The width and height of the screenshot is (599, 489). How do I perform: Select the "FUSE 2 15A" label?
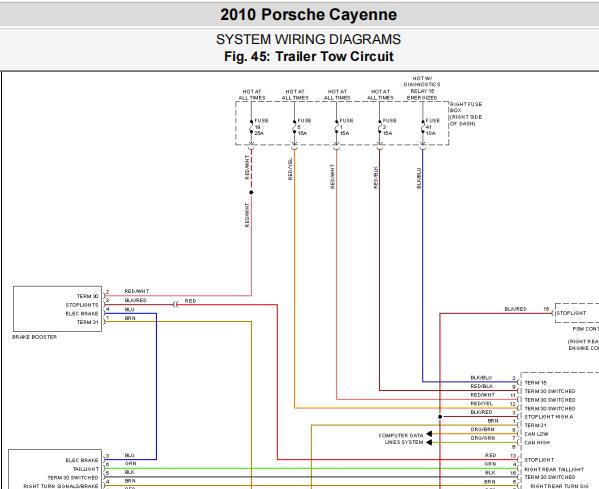(390, 127)
